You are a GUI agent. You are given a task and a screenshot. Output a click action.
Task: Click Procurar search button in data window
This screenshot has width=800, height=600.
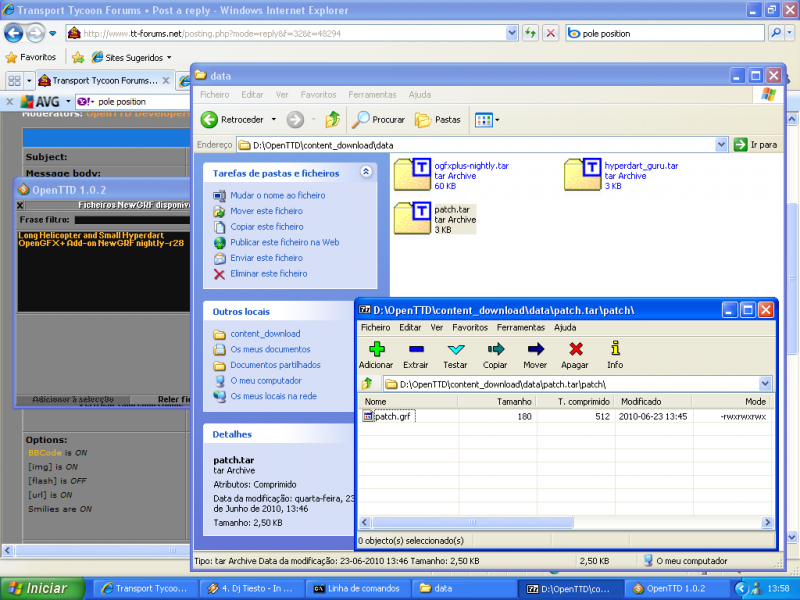point(378,120)
